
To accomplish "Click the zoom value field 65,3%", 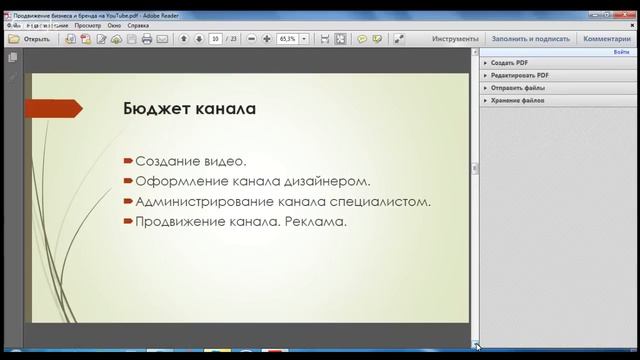I will click(x=288, y=39).
